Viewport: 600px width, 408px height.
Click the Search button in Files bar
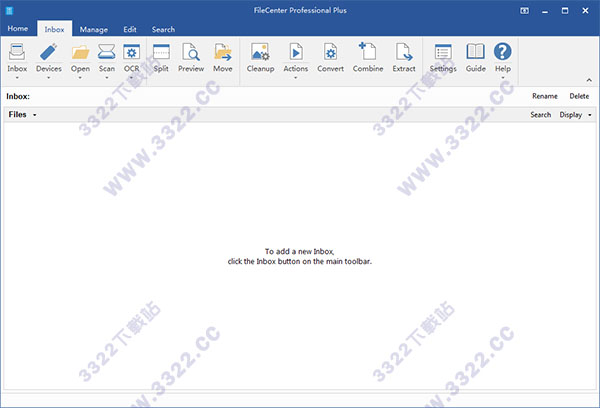(x=541, y=115)
